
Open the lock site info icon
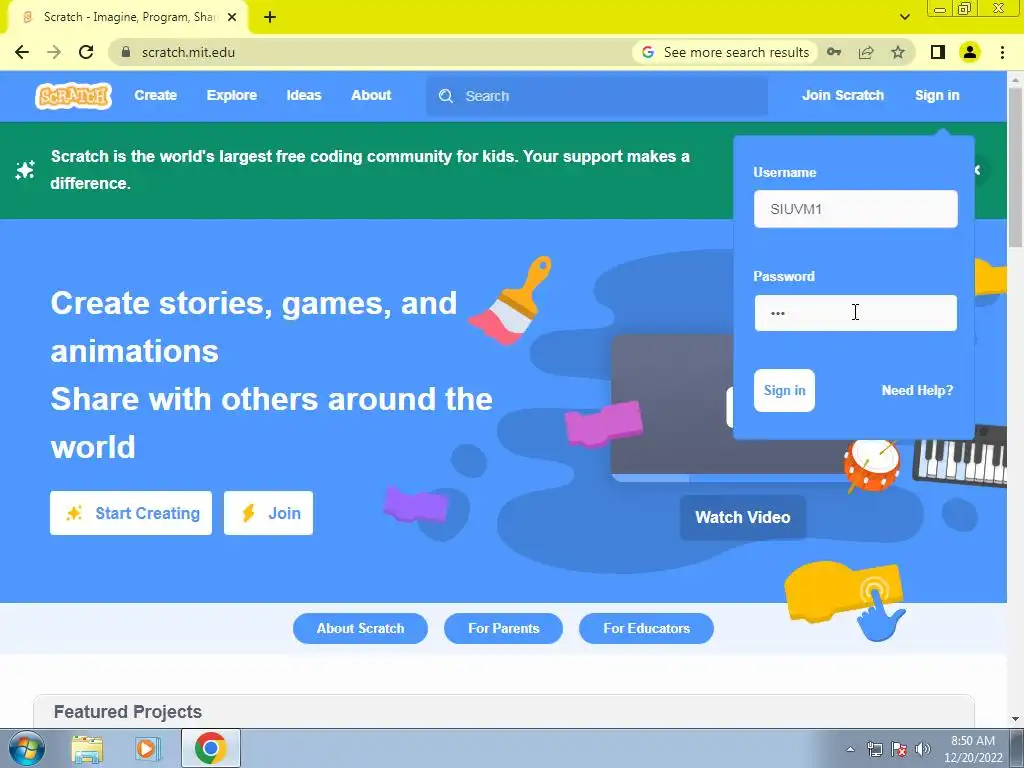(x=126, y=52)
